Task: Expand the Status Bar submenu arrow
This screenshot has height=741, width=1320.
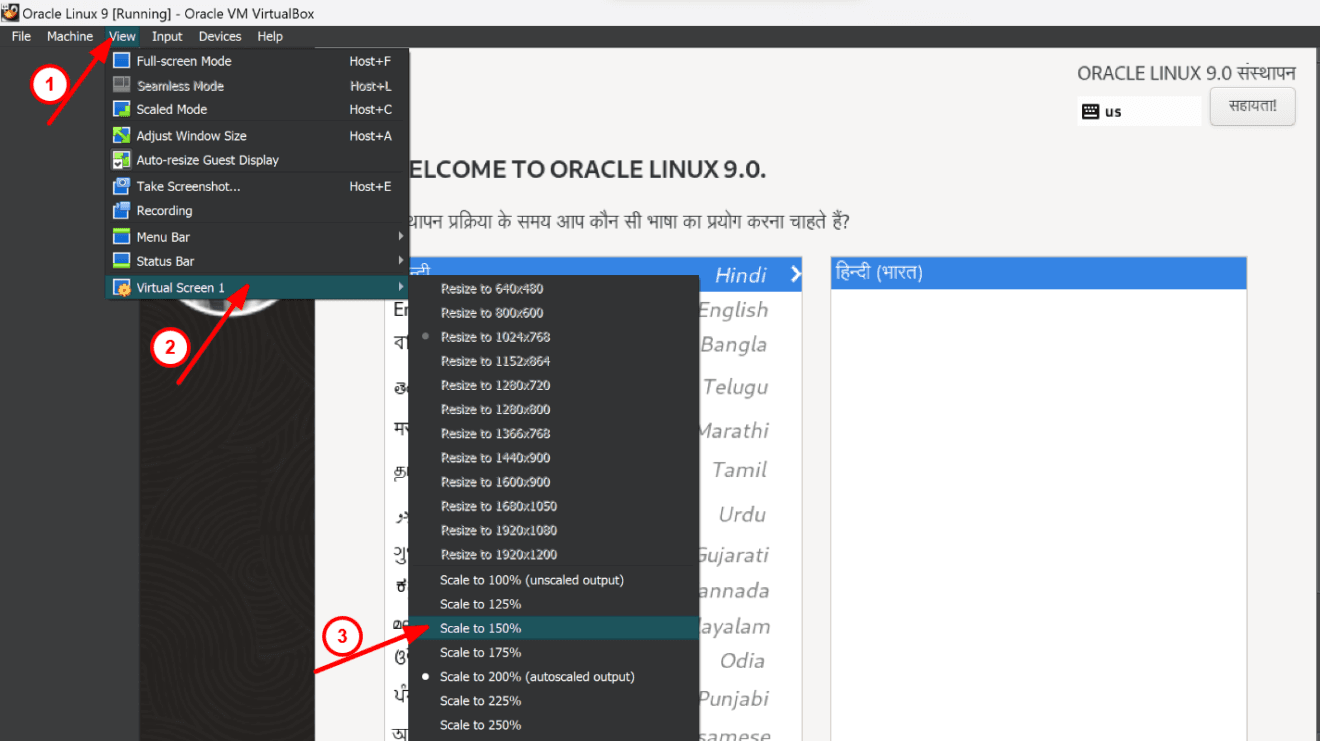Action: point(401,261)
